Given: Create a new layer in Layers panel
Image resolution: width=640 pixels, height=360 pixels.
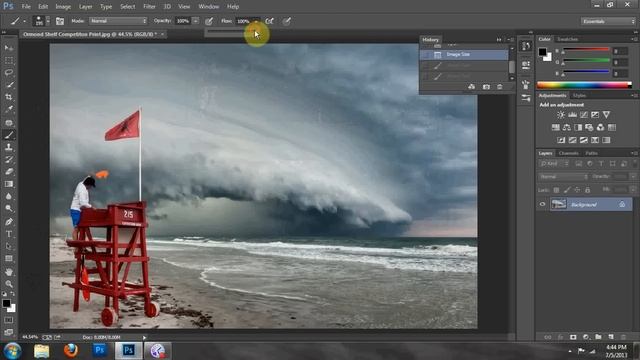Looking at the screenshot, I should [611, 337].
